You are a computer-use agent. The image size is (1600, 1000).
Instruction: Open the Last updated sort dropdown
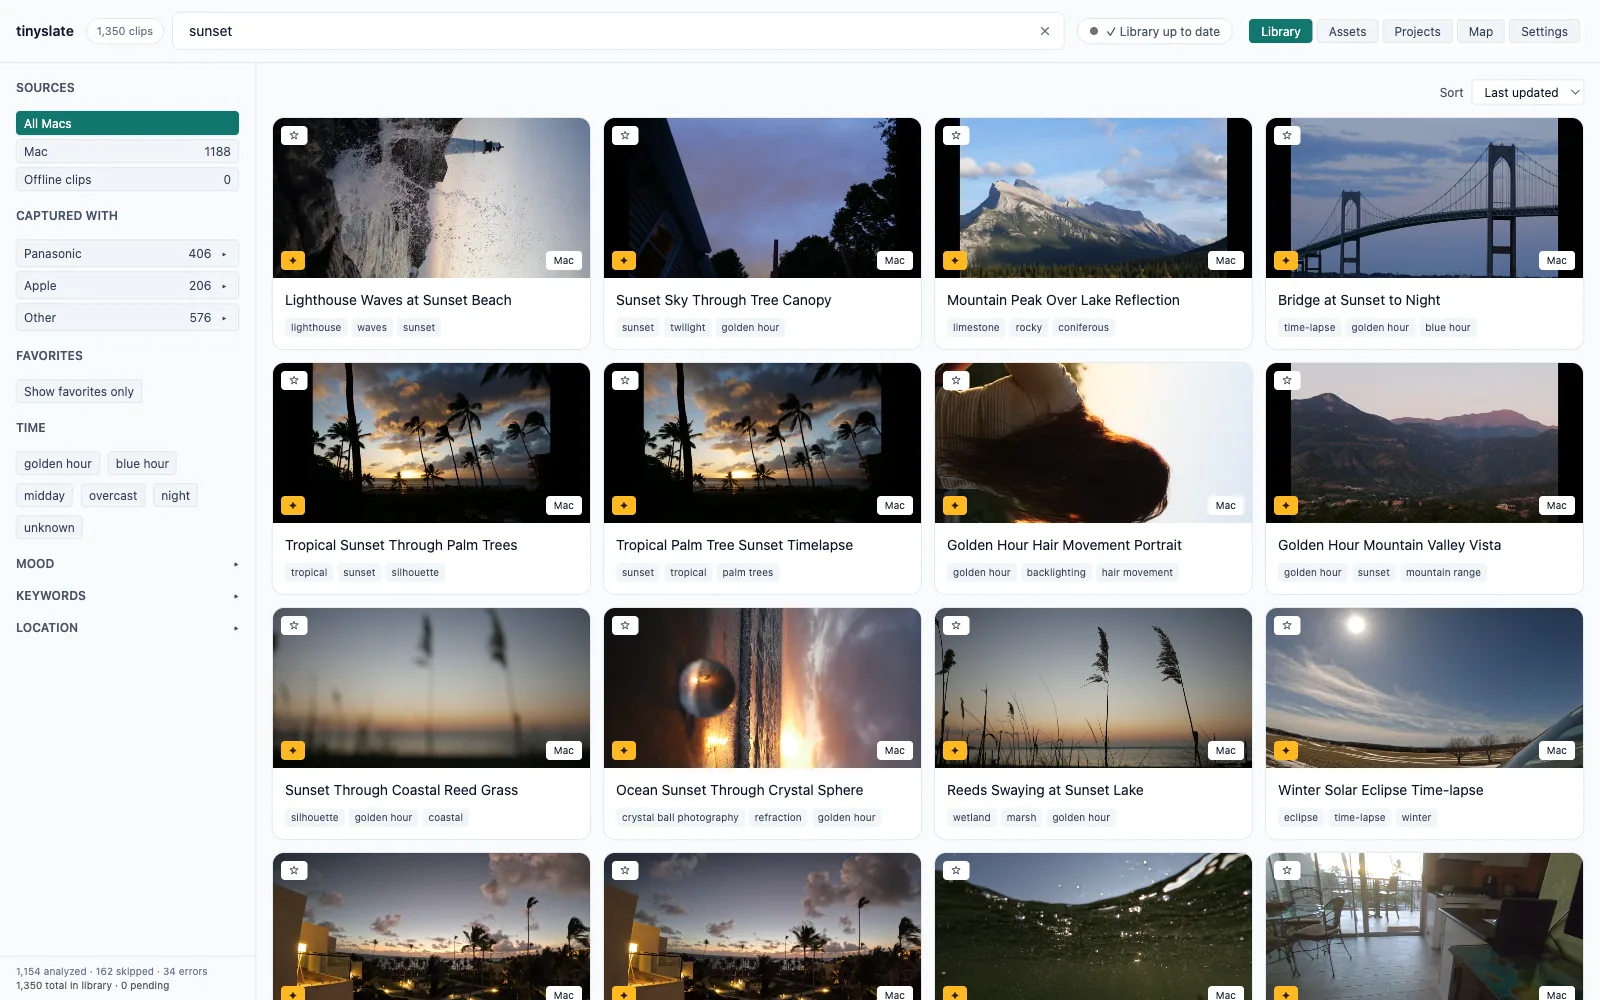[x=1527, y=92]
